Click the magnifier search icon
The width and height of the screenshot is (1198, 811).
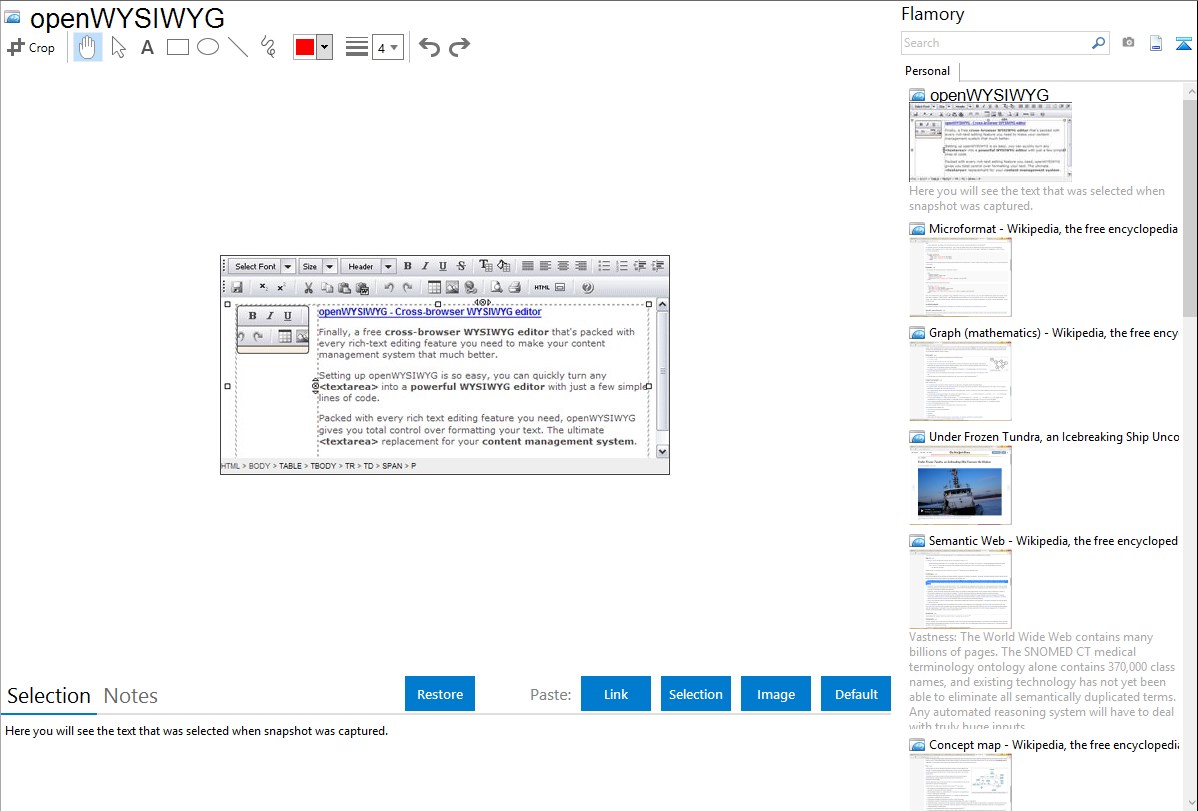point(1099,43)
